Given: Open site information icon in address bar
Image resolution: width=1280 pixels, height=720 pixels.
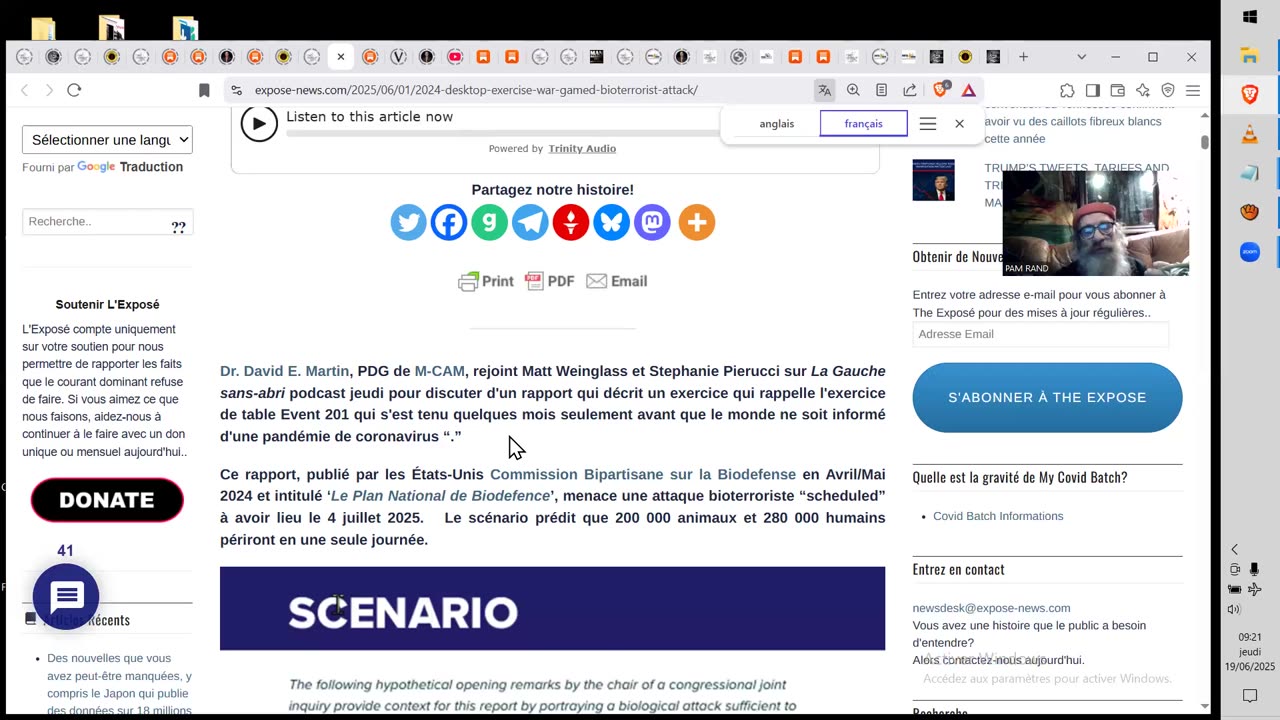Looking at the screenshot, I should (x=236, y=90).
